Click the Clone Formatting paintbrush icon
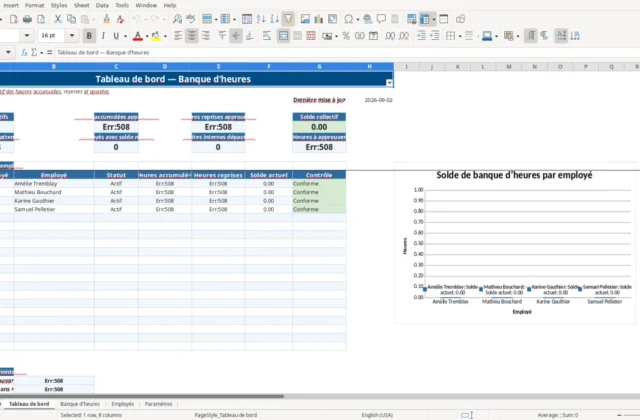 pos(107,19)
